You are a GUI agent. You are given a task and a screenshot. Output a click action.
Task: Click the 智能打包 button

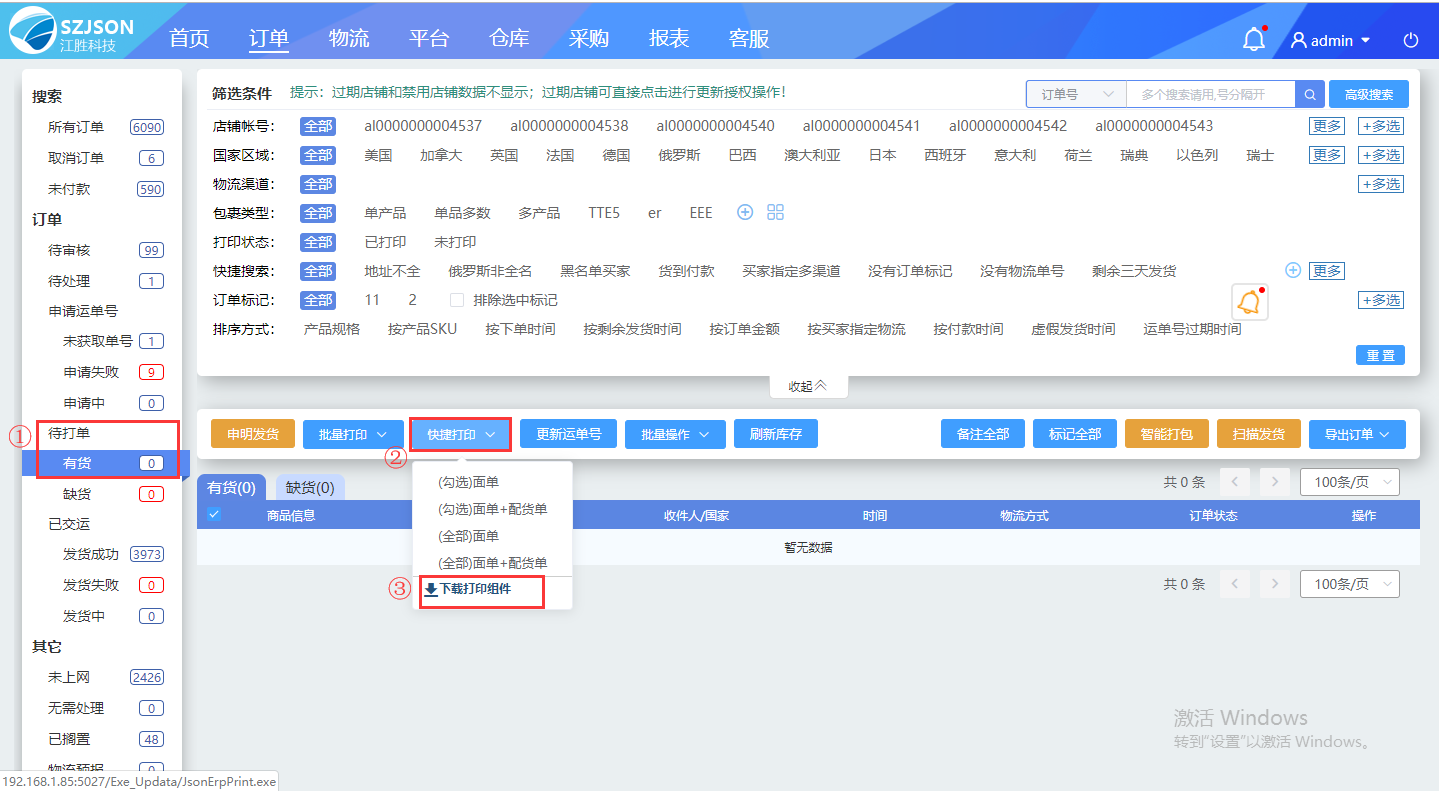1167,434
